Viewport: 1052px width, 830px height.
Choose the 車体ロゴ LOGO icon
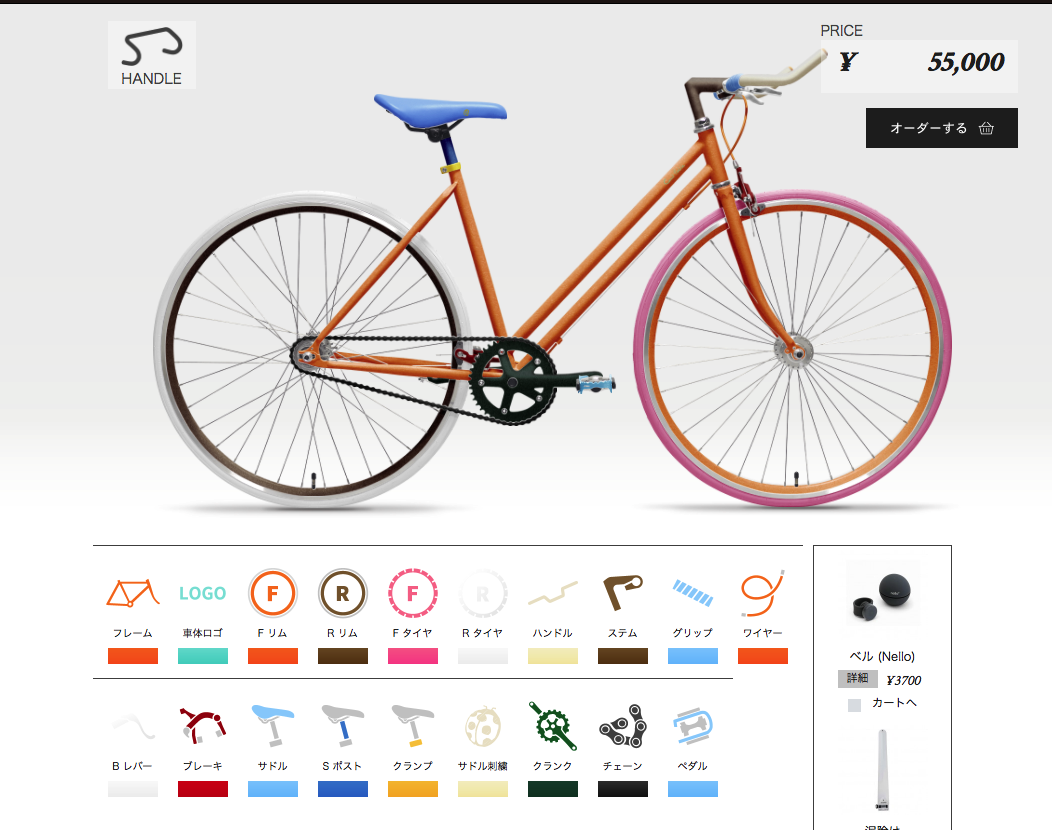click(203, 593)
